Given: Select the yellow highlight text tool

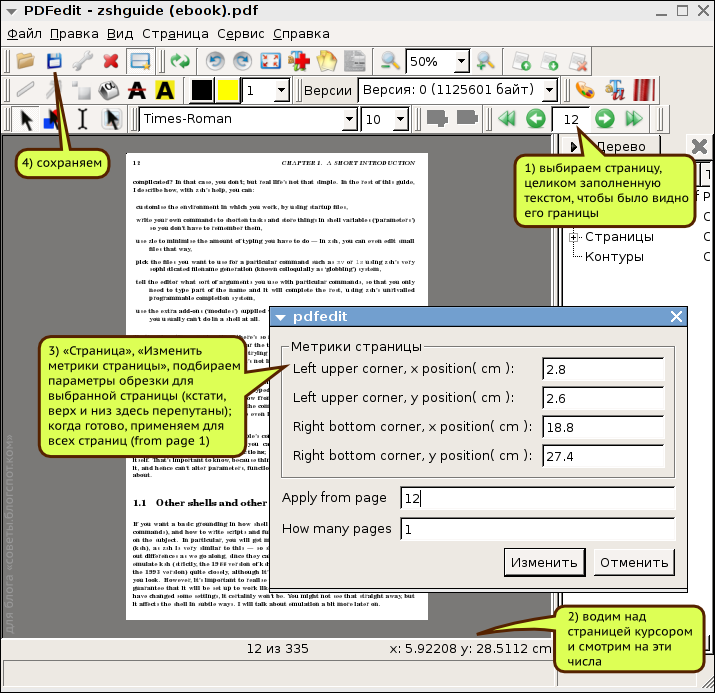Looking at the screenshot, I should tap(165, 90).
